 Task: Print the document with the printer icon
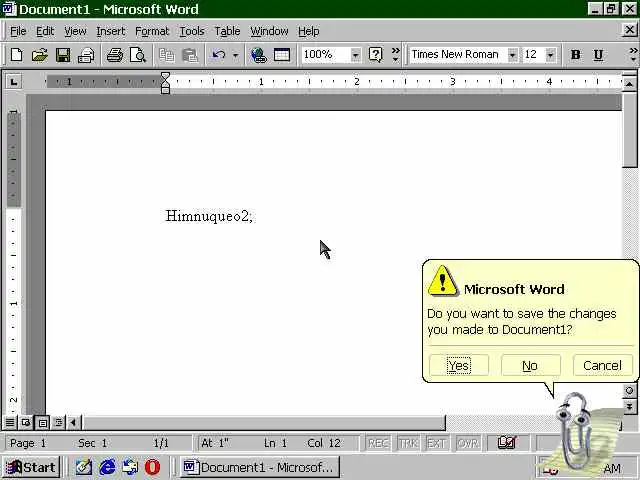[x=115, y=55]
